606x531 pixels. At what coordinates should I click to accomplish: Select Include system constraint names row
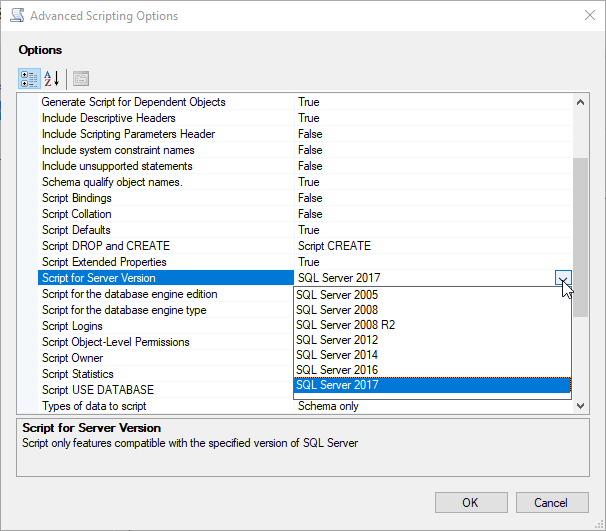pos(166,150)
